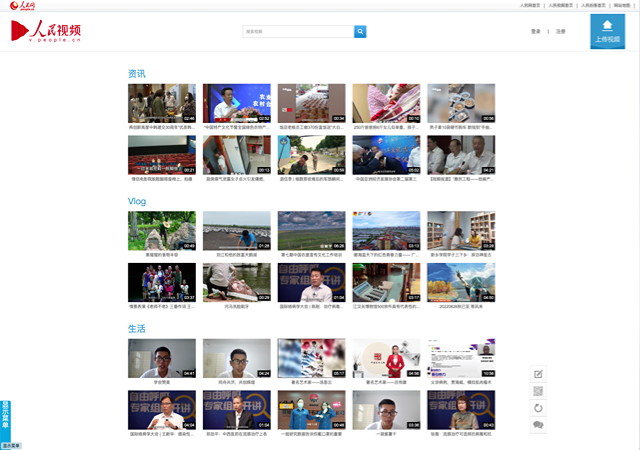Open 人民拍客首页 link in top bar

pyautogui.click(x=593, y=5)
